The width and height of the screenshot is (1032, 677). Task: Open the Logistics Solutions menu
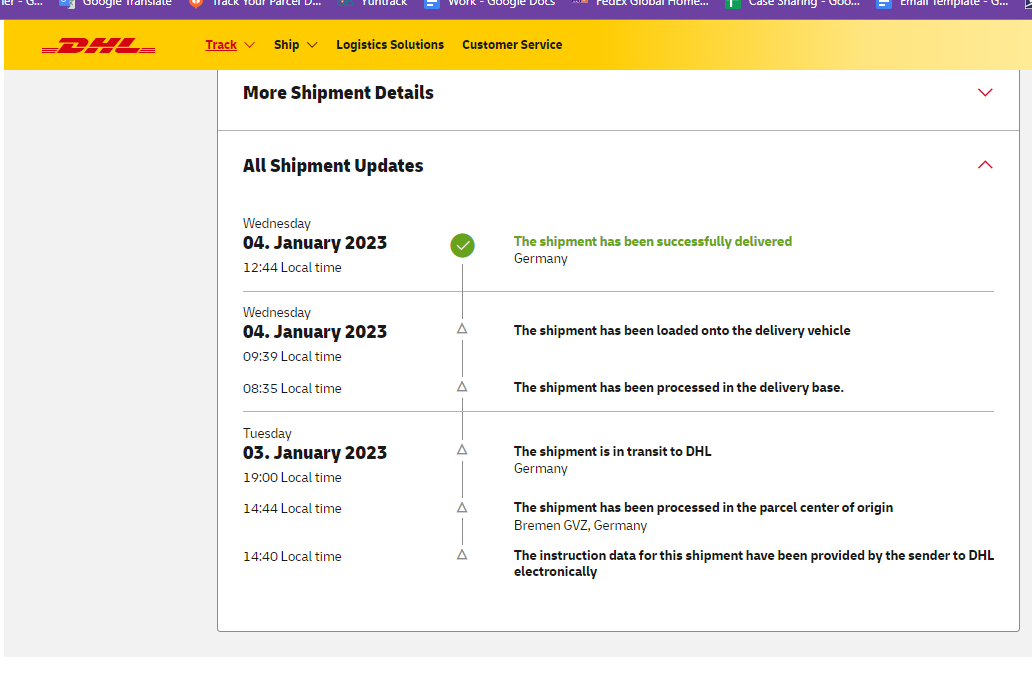pos(390,45)
